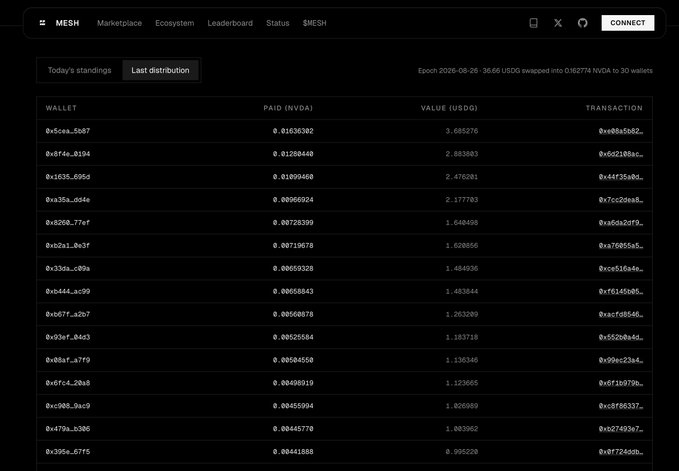Open transaction link 0xb27493e7…

(x=621, y=429)
